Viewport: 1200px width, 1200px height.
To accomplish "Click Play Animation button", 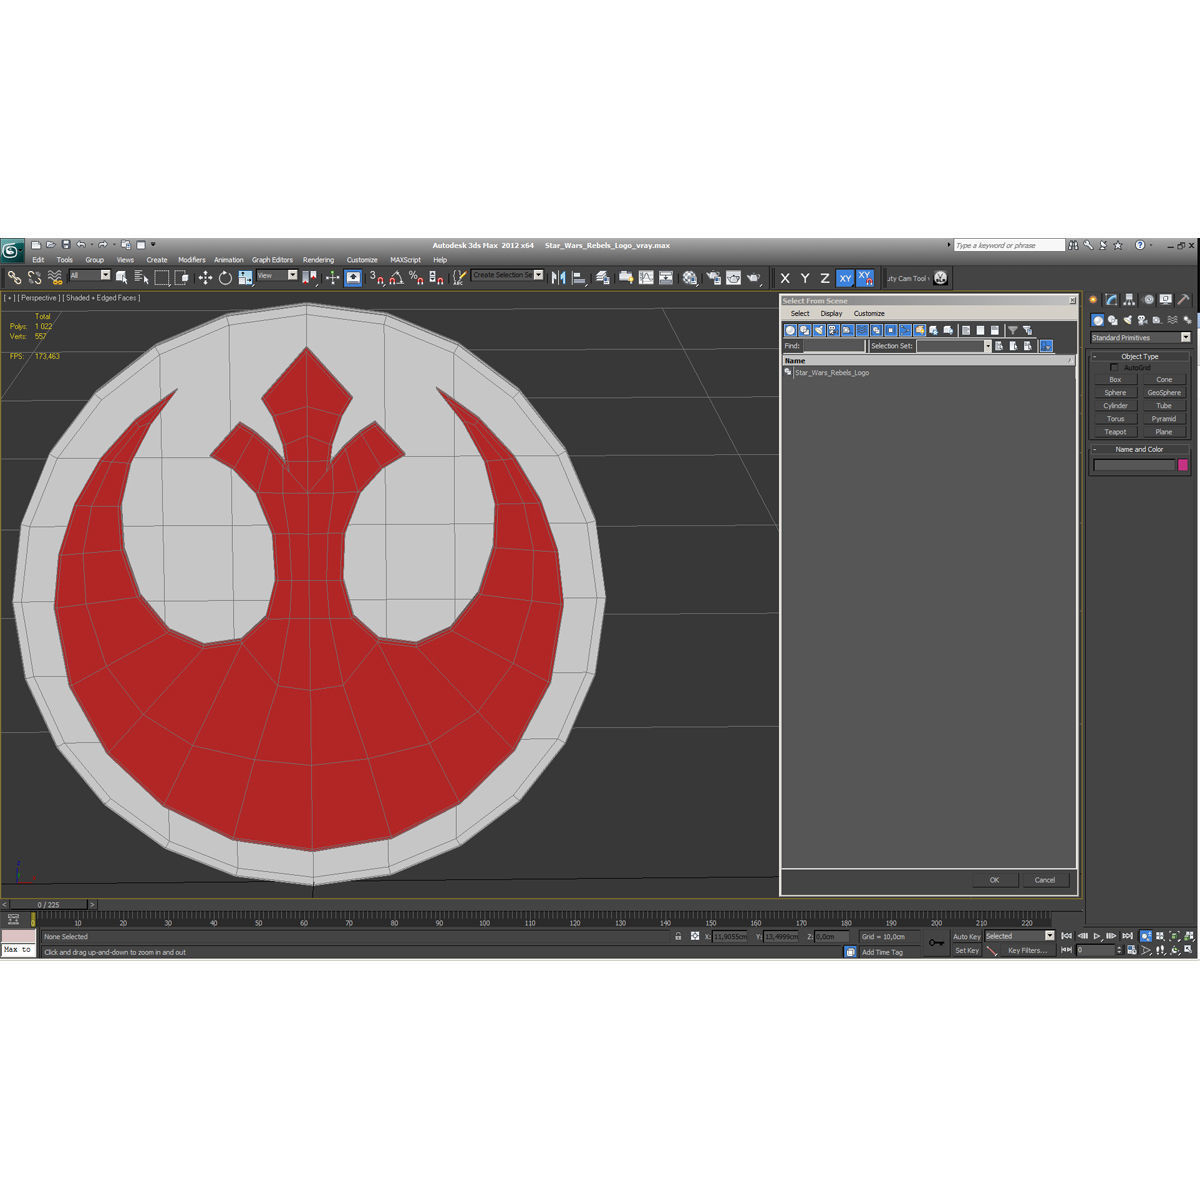I will click(x=1097, y=936).
